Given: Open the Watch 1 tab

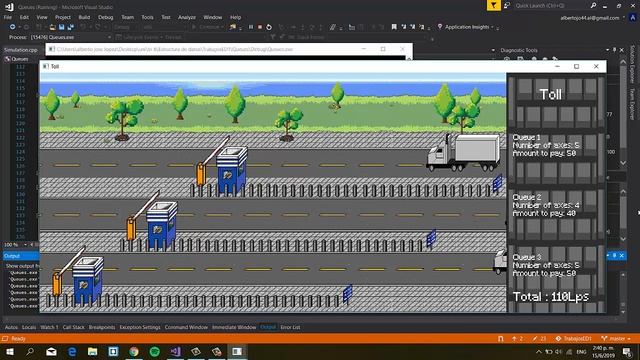Looking at the screenshot, I should [49, 327].
